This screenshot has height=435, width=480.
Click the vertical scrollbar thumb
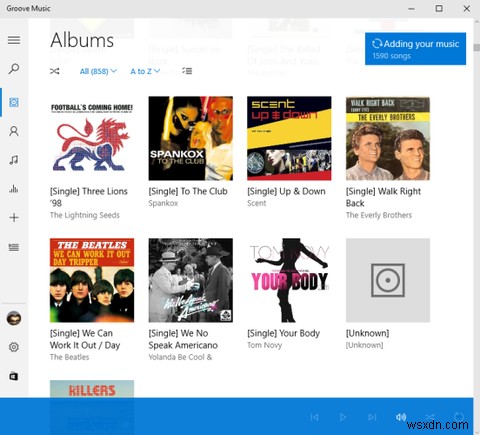477,47
